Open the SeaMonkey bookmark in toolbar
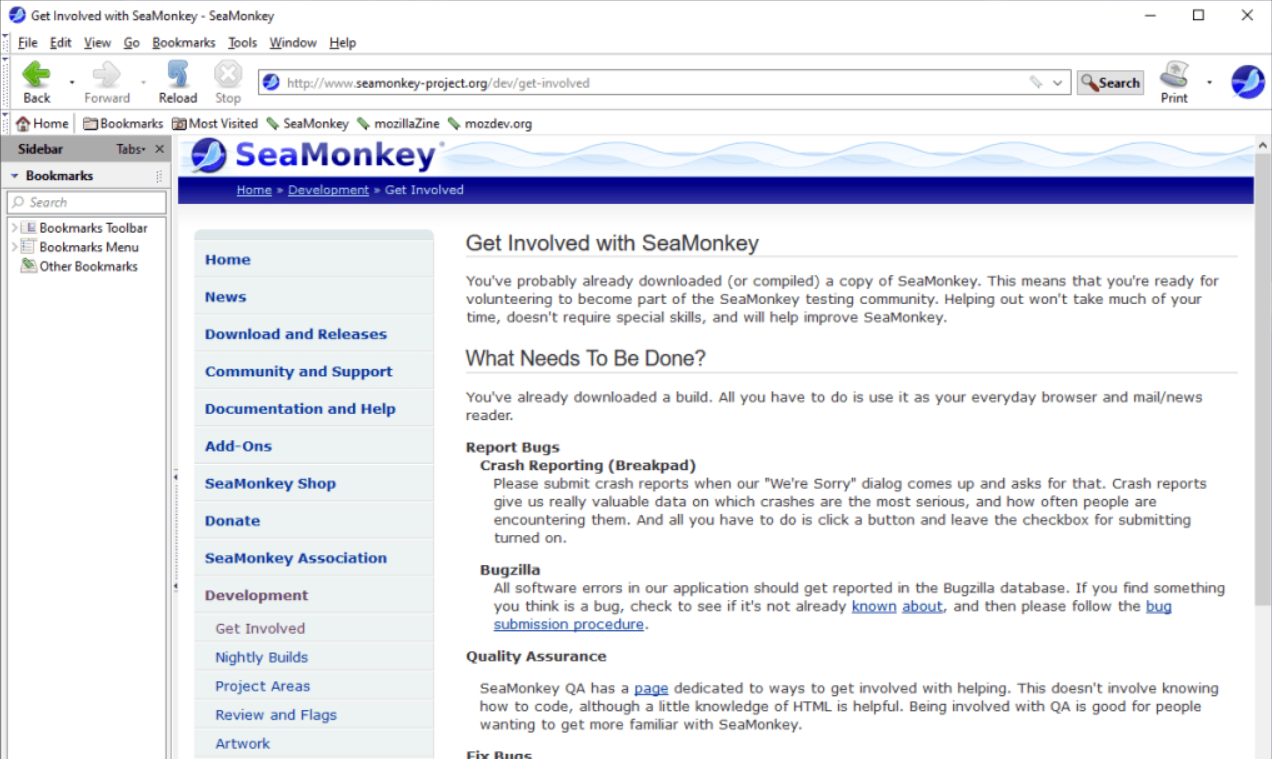 (307, 124)
